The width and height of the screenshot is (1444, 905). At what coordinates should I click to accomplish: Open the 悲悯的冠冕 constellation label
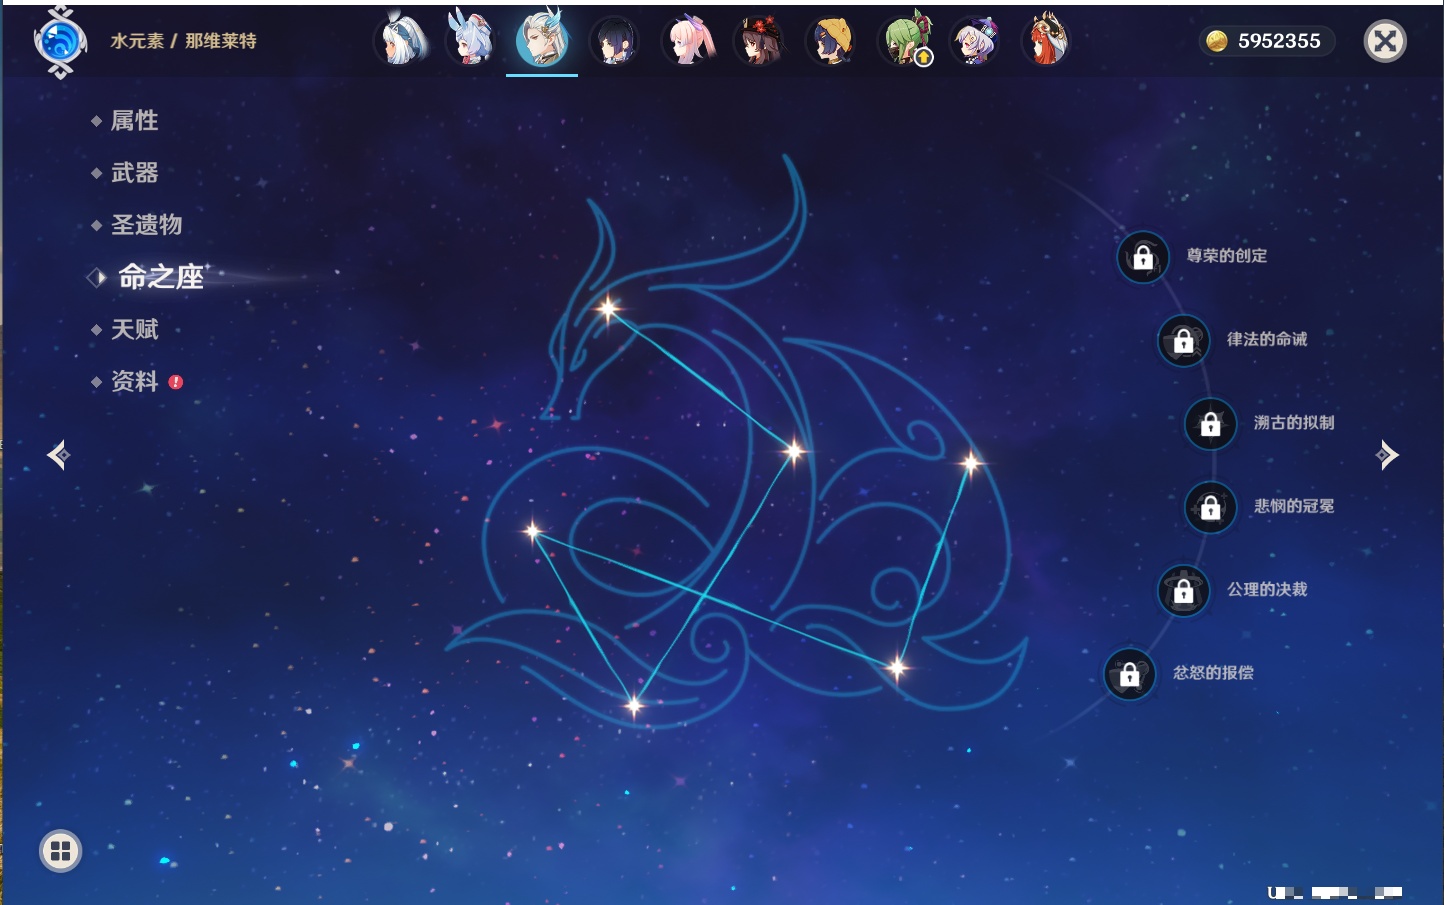tap(1294, 506)
